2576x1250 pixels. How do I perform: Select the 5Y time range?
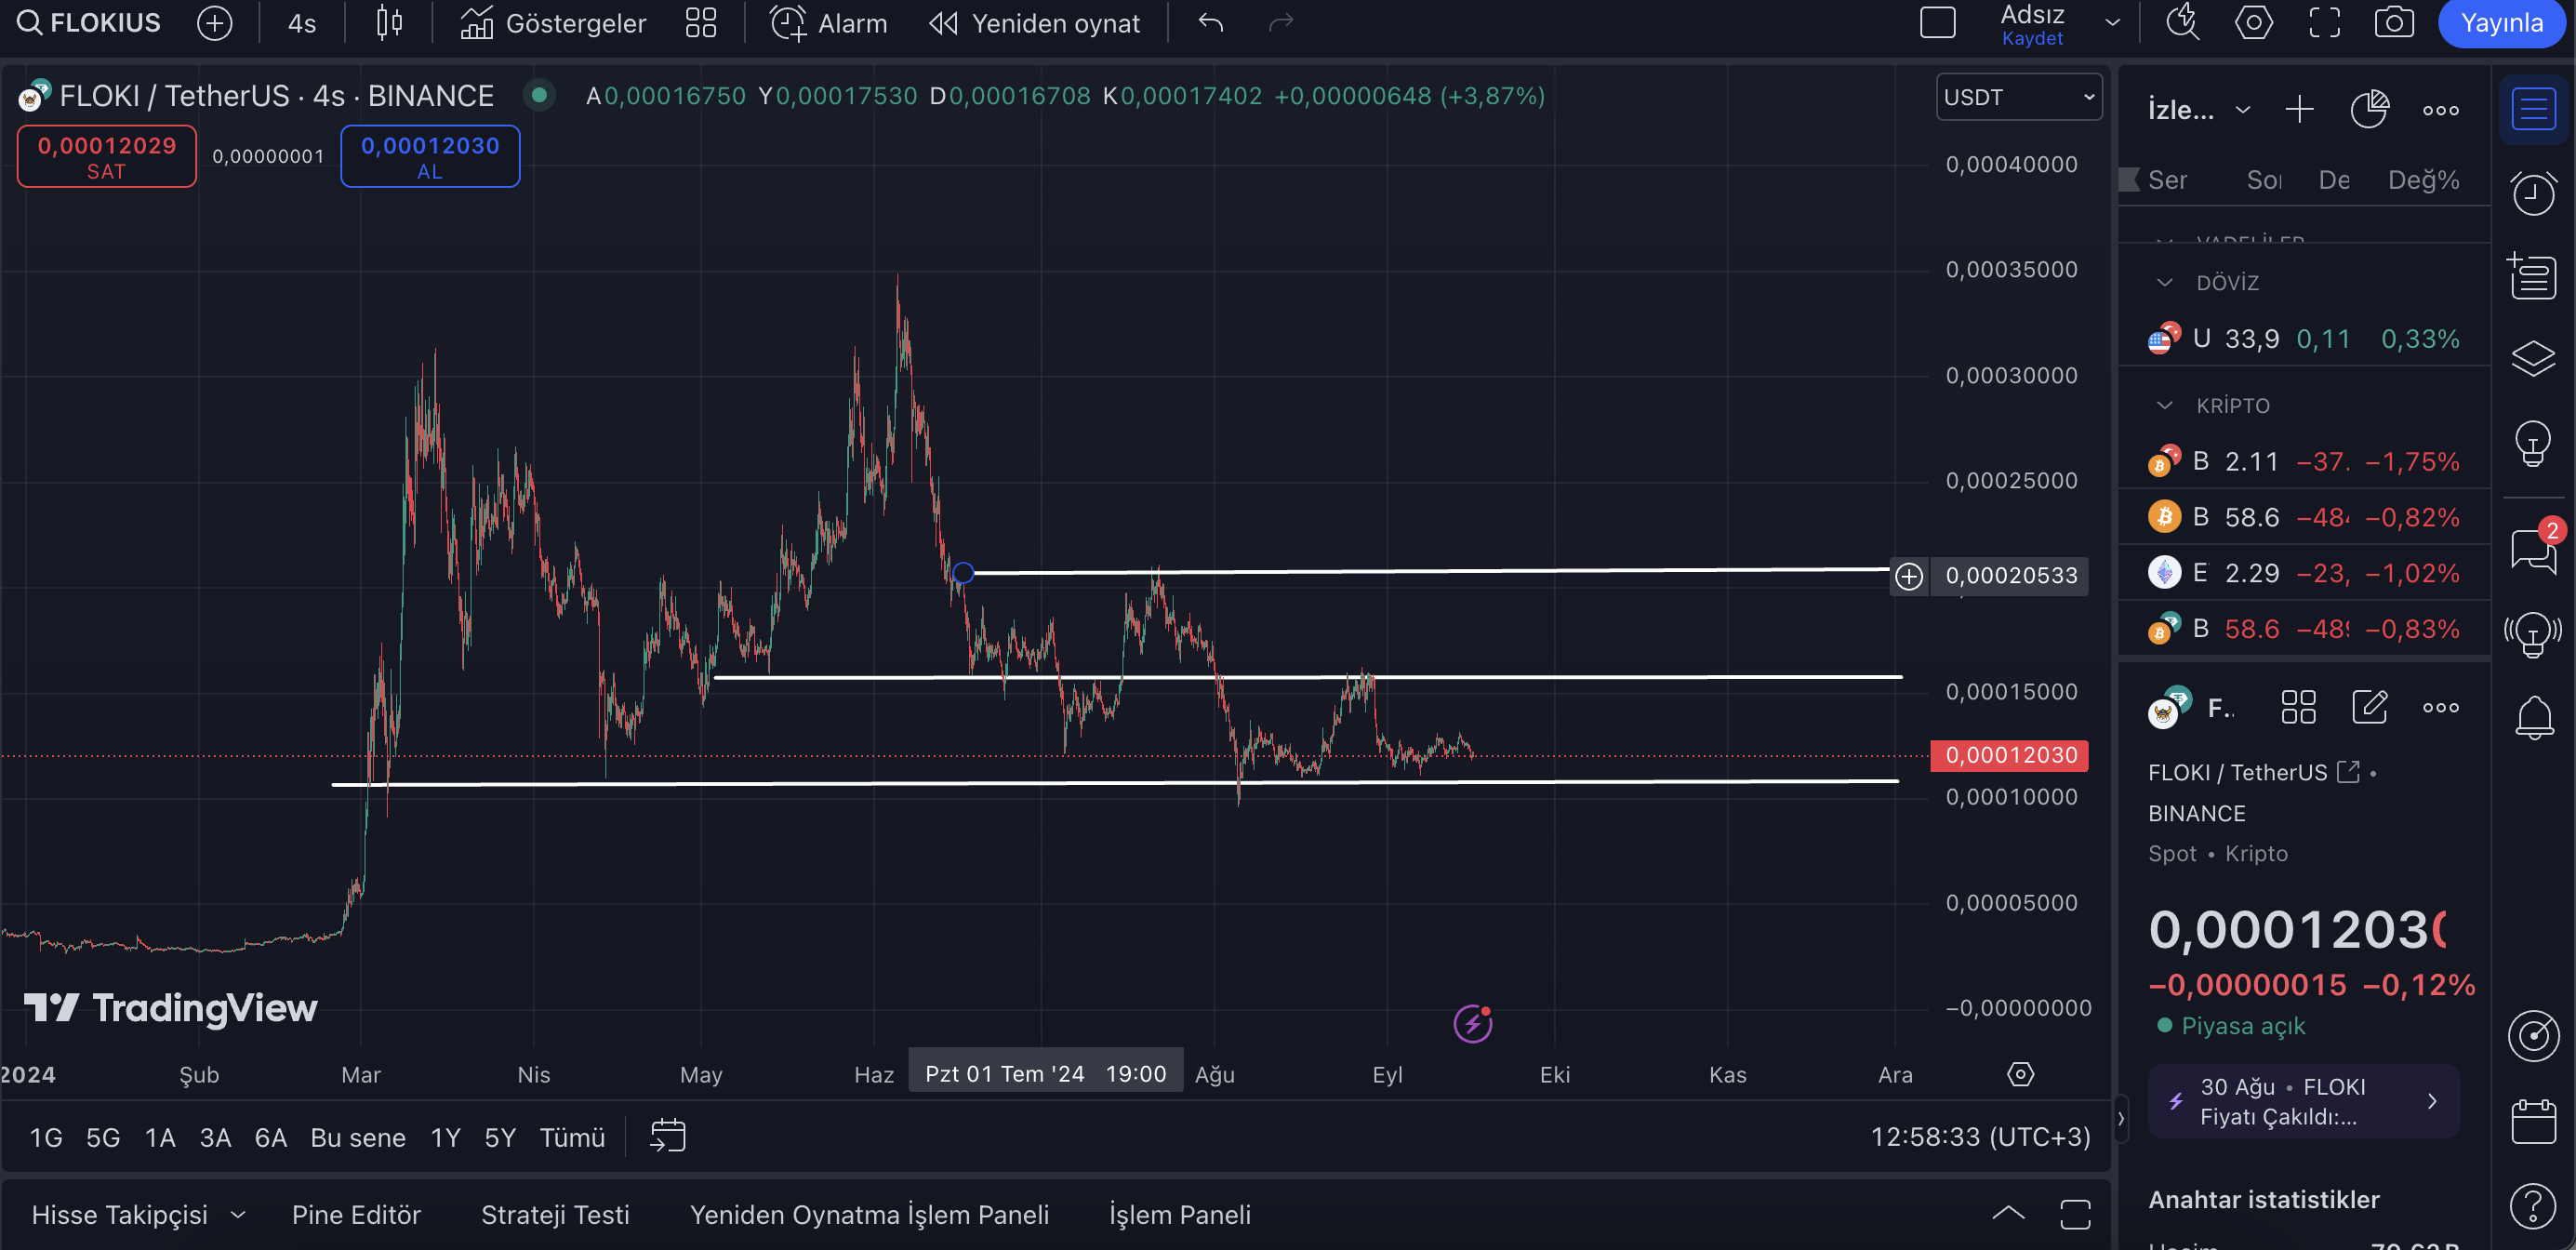coord(500,1137)
